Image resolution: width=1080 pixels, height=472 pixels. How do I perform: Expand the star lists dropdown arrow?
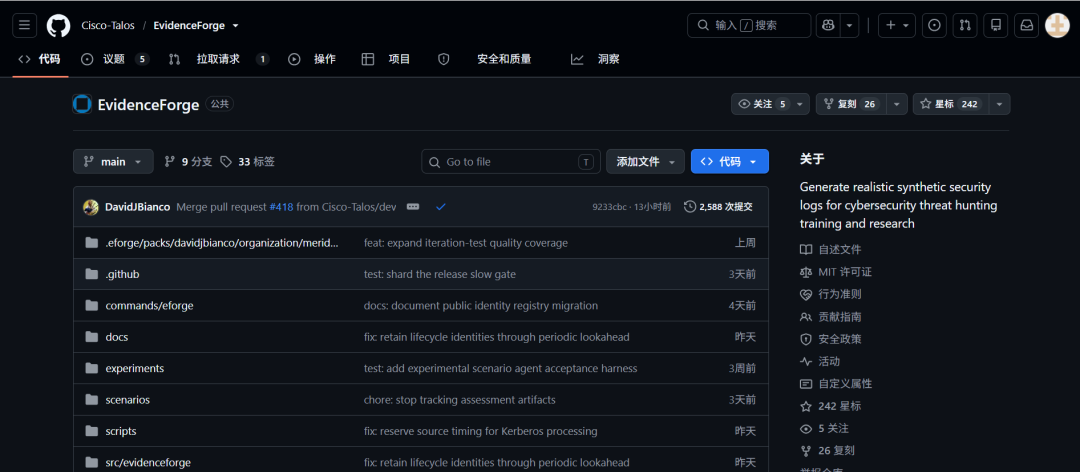click(x=999, y=104)
